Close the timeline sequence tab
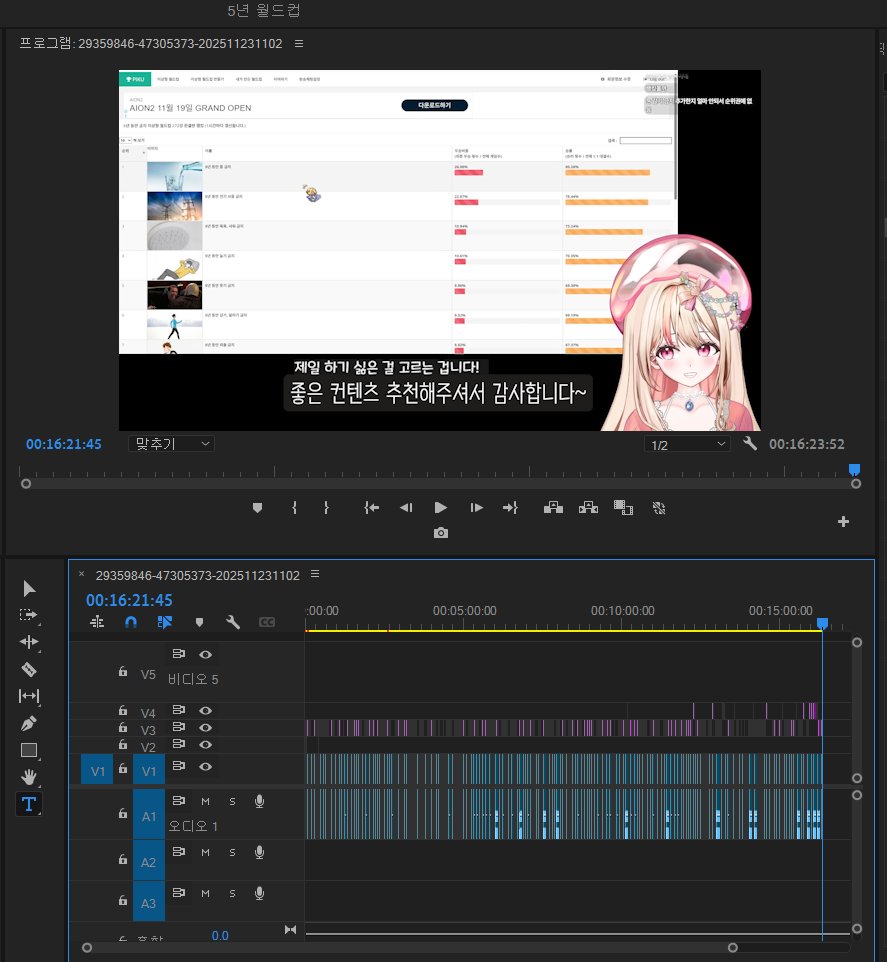This screenshot has width=887, height=962. click(81, 574)
